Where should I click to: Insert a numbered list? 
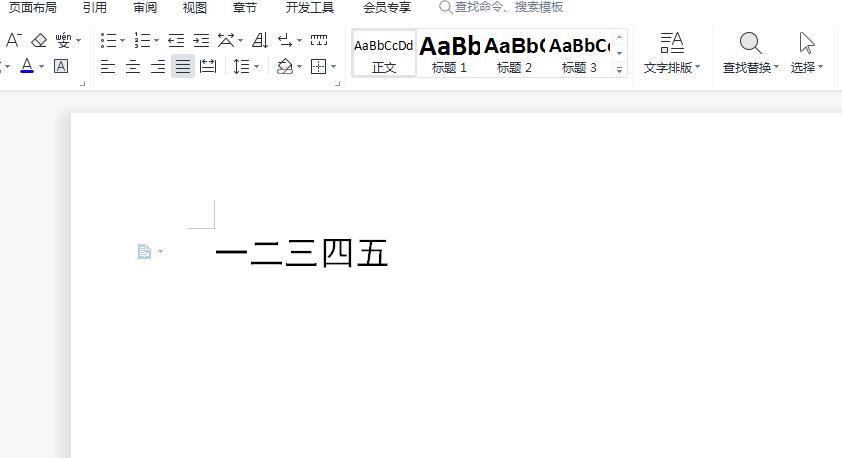pyautogui.click(x=142, y=40)
